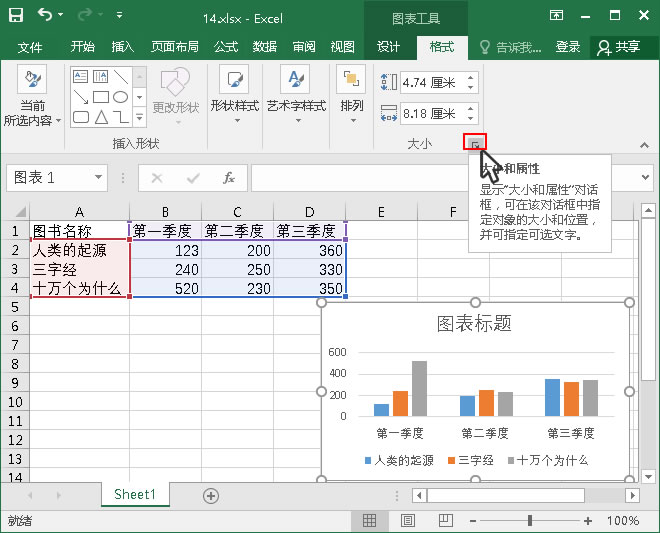The width and height of the screenshot is (660, 533).
Task: Select the elbow connector shape
Action: tap(121, 117)
